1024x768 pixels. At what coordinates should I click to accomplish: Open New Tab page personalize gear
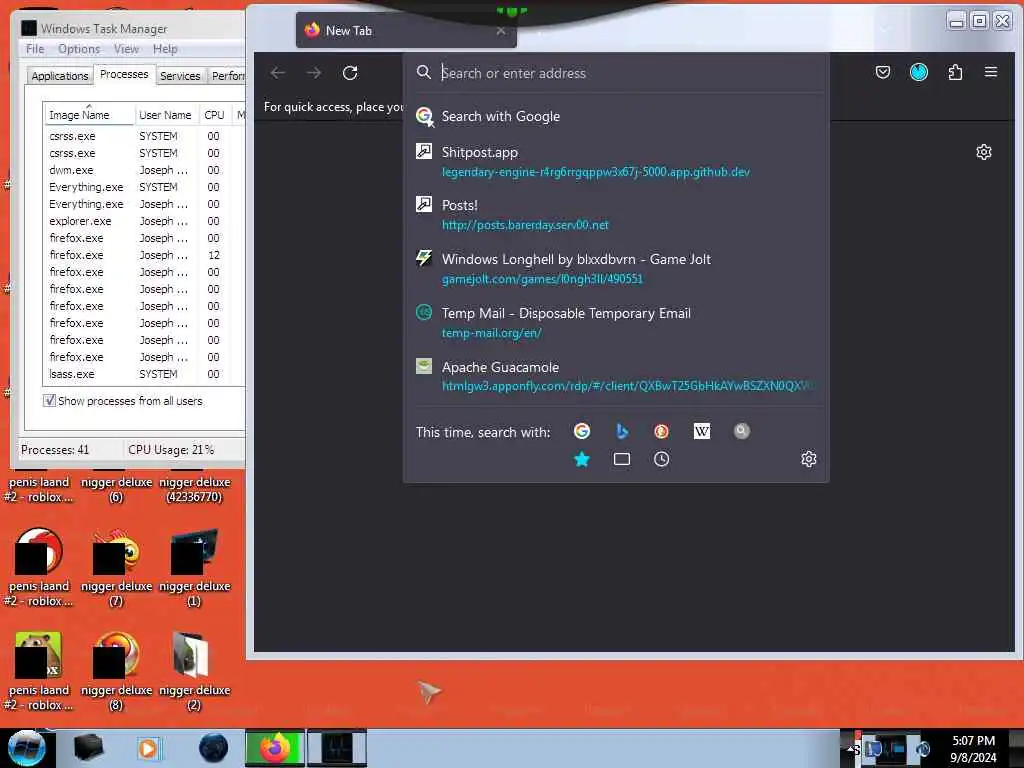click(984, 152)
